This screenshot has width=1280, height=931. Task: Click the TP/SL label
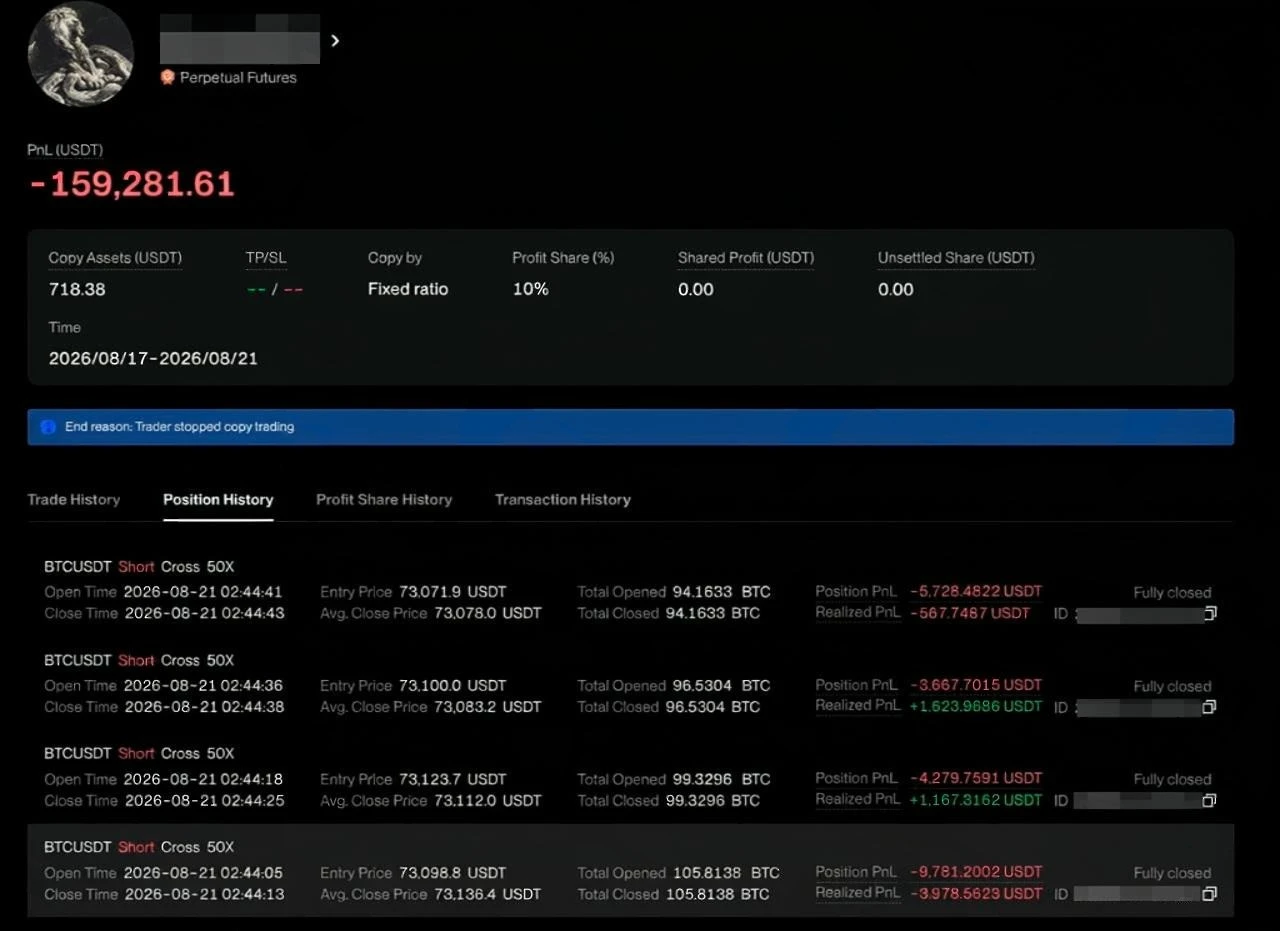266,258
